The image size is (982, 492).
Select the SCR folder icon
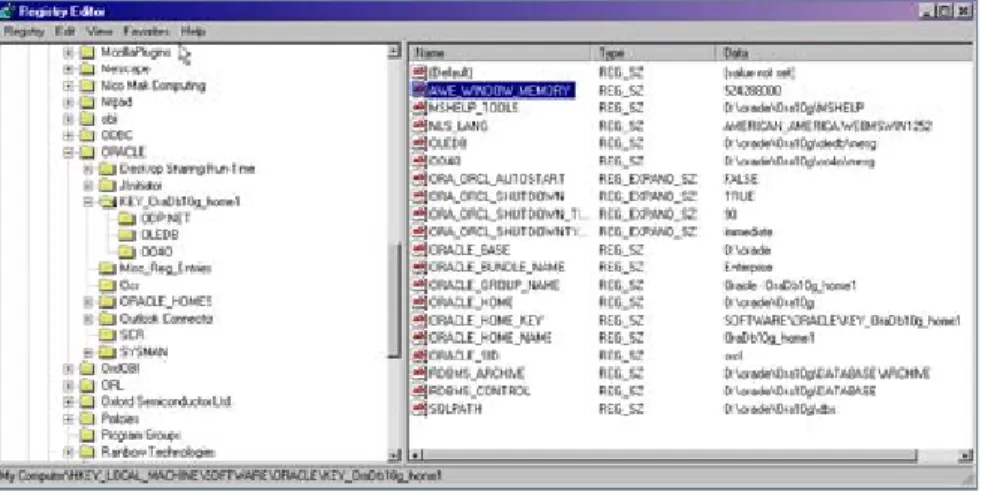pos(108,335)
